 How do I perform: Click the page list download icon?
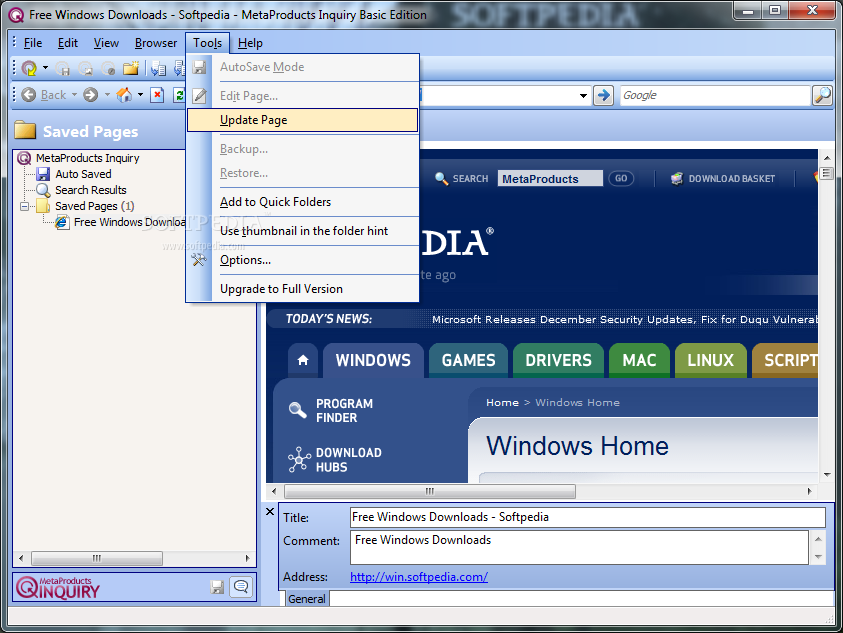click(x=159, y=68)
